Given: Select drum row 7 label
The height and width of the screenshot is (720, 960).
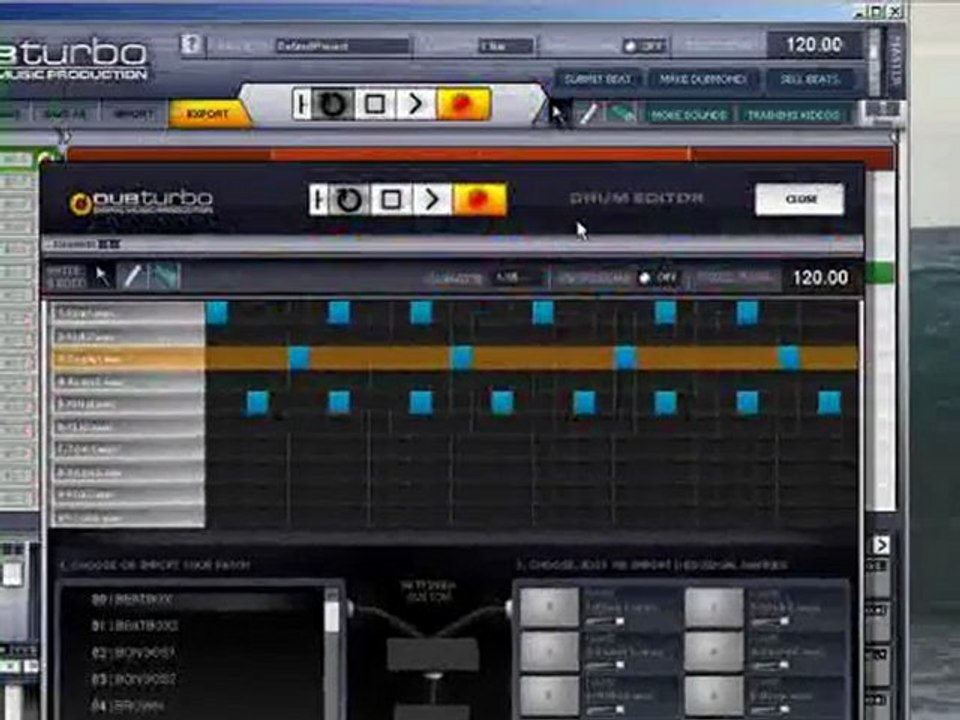Looking at the screenshot, I should coord(127,449).
